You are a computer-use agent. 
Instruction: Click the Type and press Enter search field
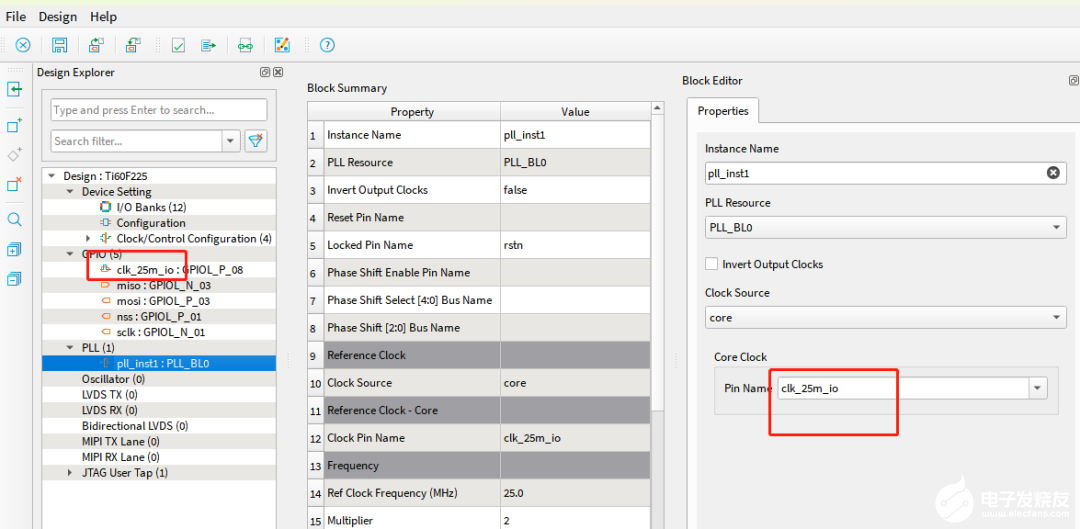coord(159,110)
